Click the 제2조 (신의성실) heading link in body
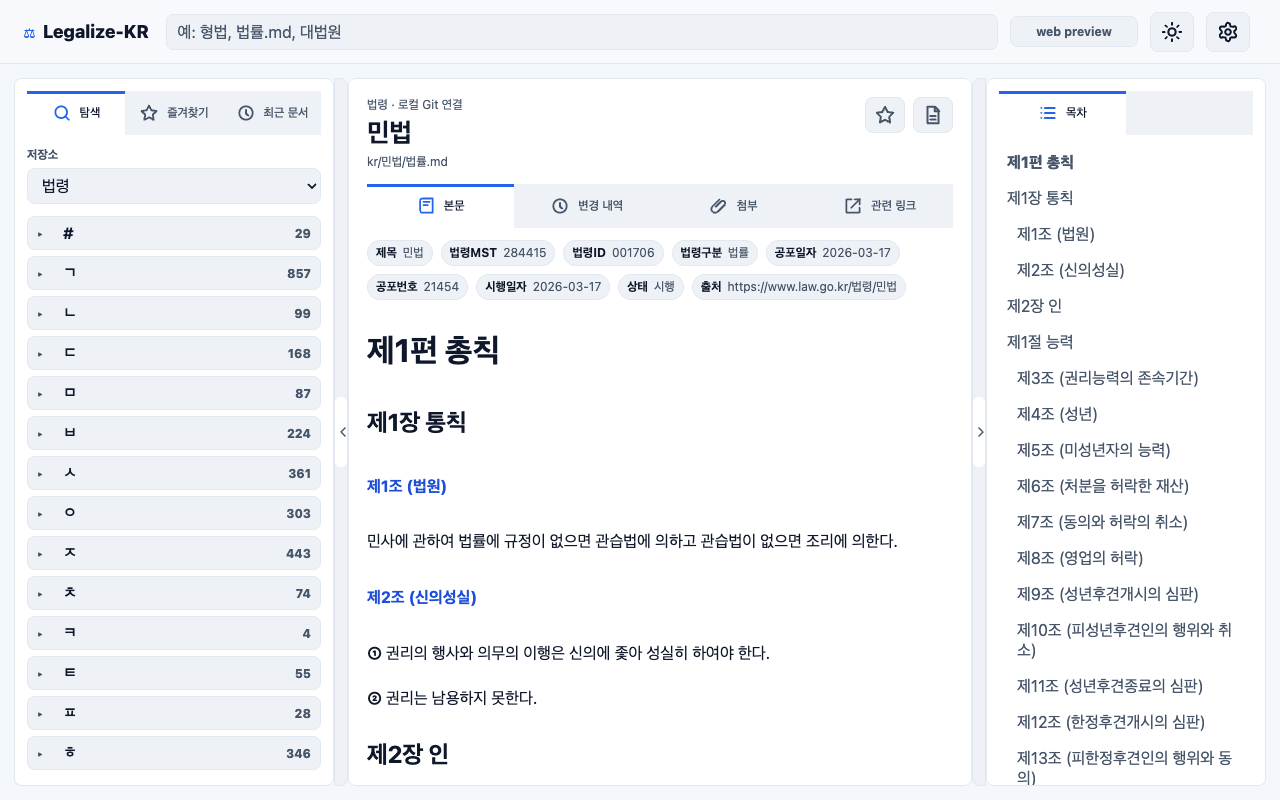 (x=421, y=597)
